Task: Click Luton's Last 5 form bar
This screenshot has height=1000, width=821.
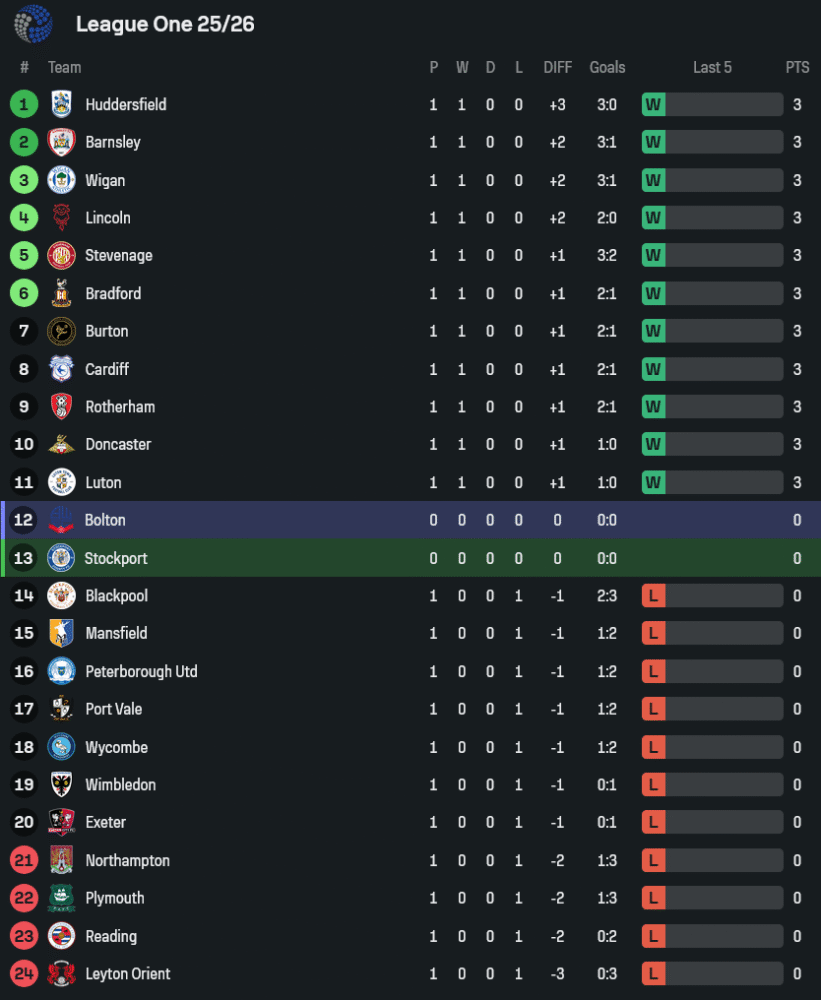Action: click(x=723, y=482)
